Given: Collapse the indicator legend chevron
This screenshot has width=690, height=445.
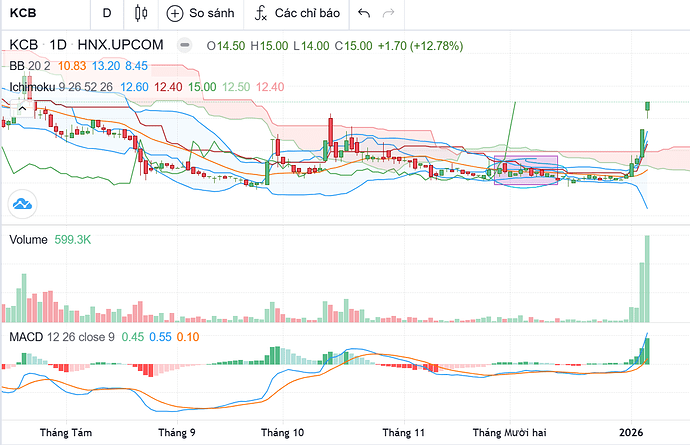Looking at the screenshot, I should [22, 108].
